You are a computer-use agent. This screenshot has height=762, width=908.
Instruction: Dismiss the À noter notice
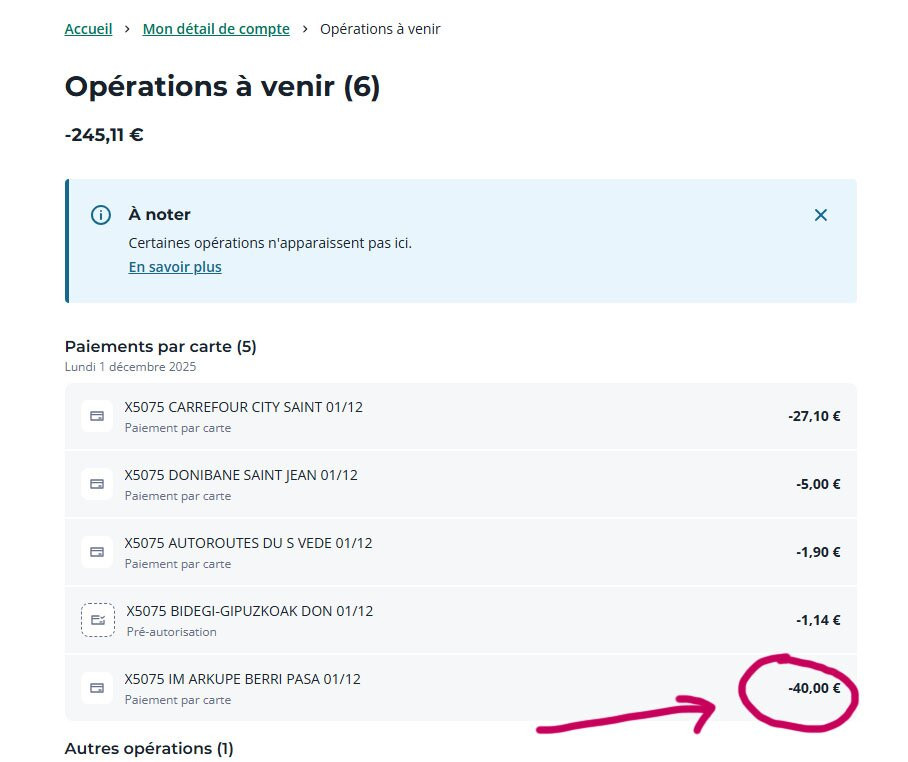pyautogui.click(x=820, y=215)
